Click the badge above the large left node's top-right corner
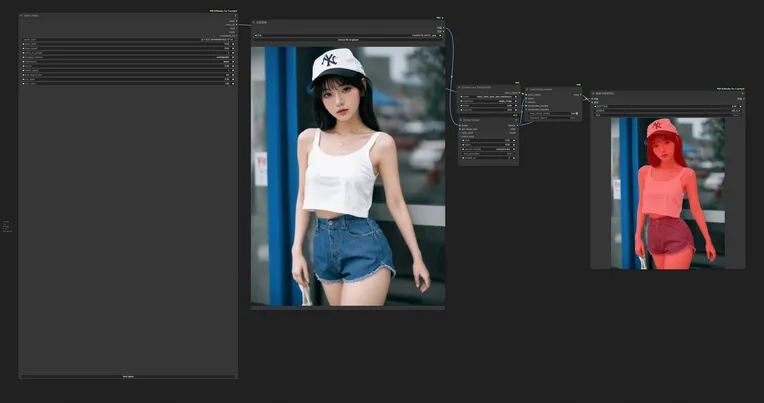The width and height of the screenshot is (764, 403). coord(223,11)
